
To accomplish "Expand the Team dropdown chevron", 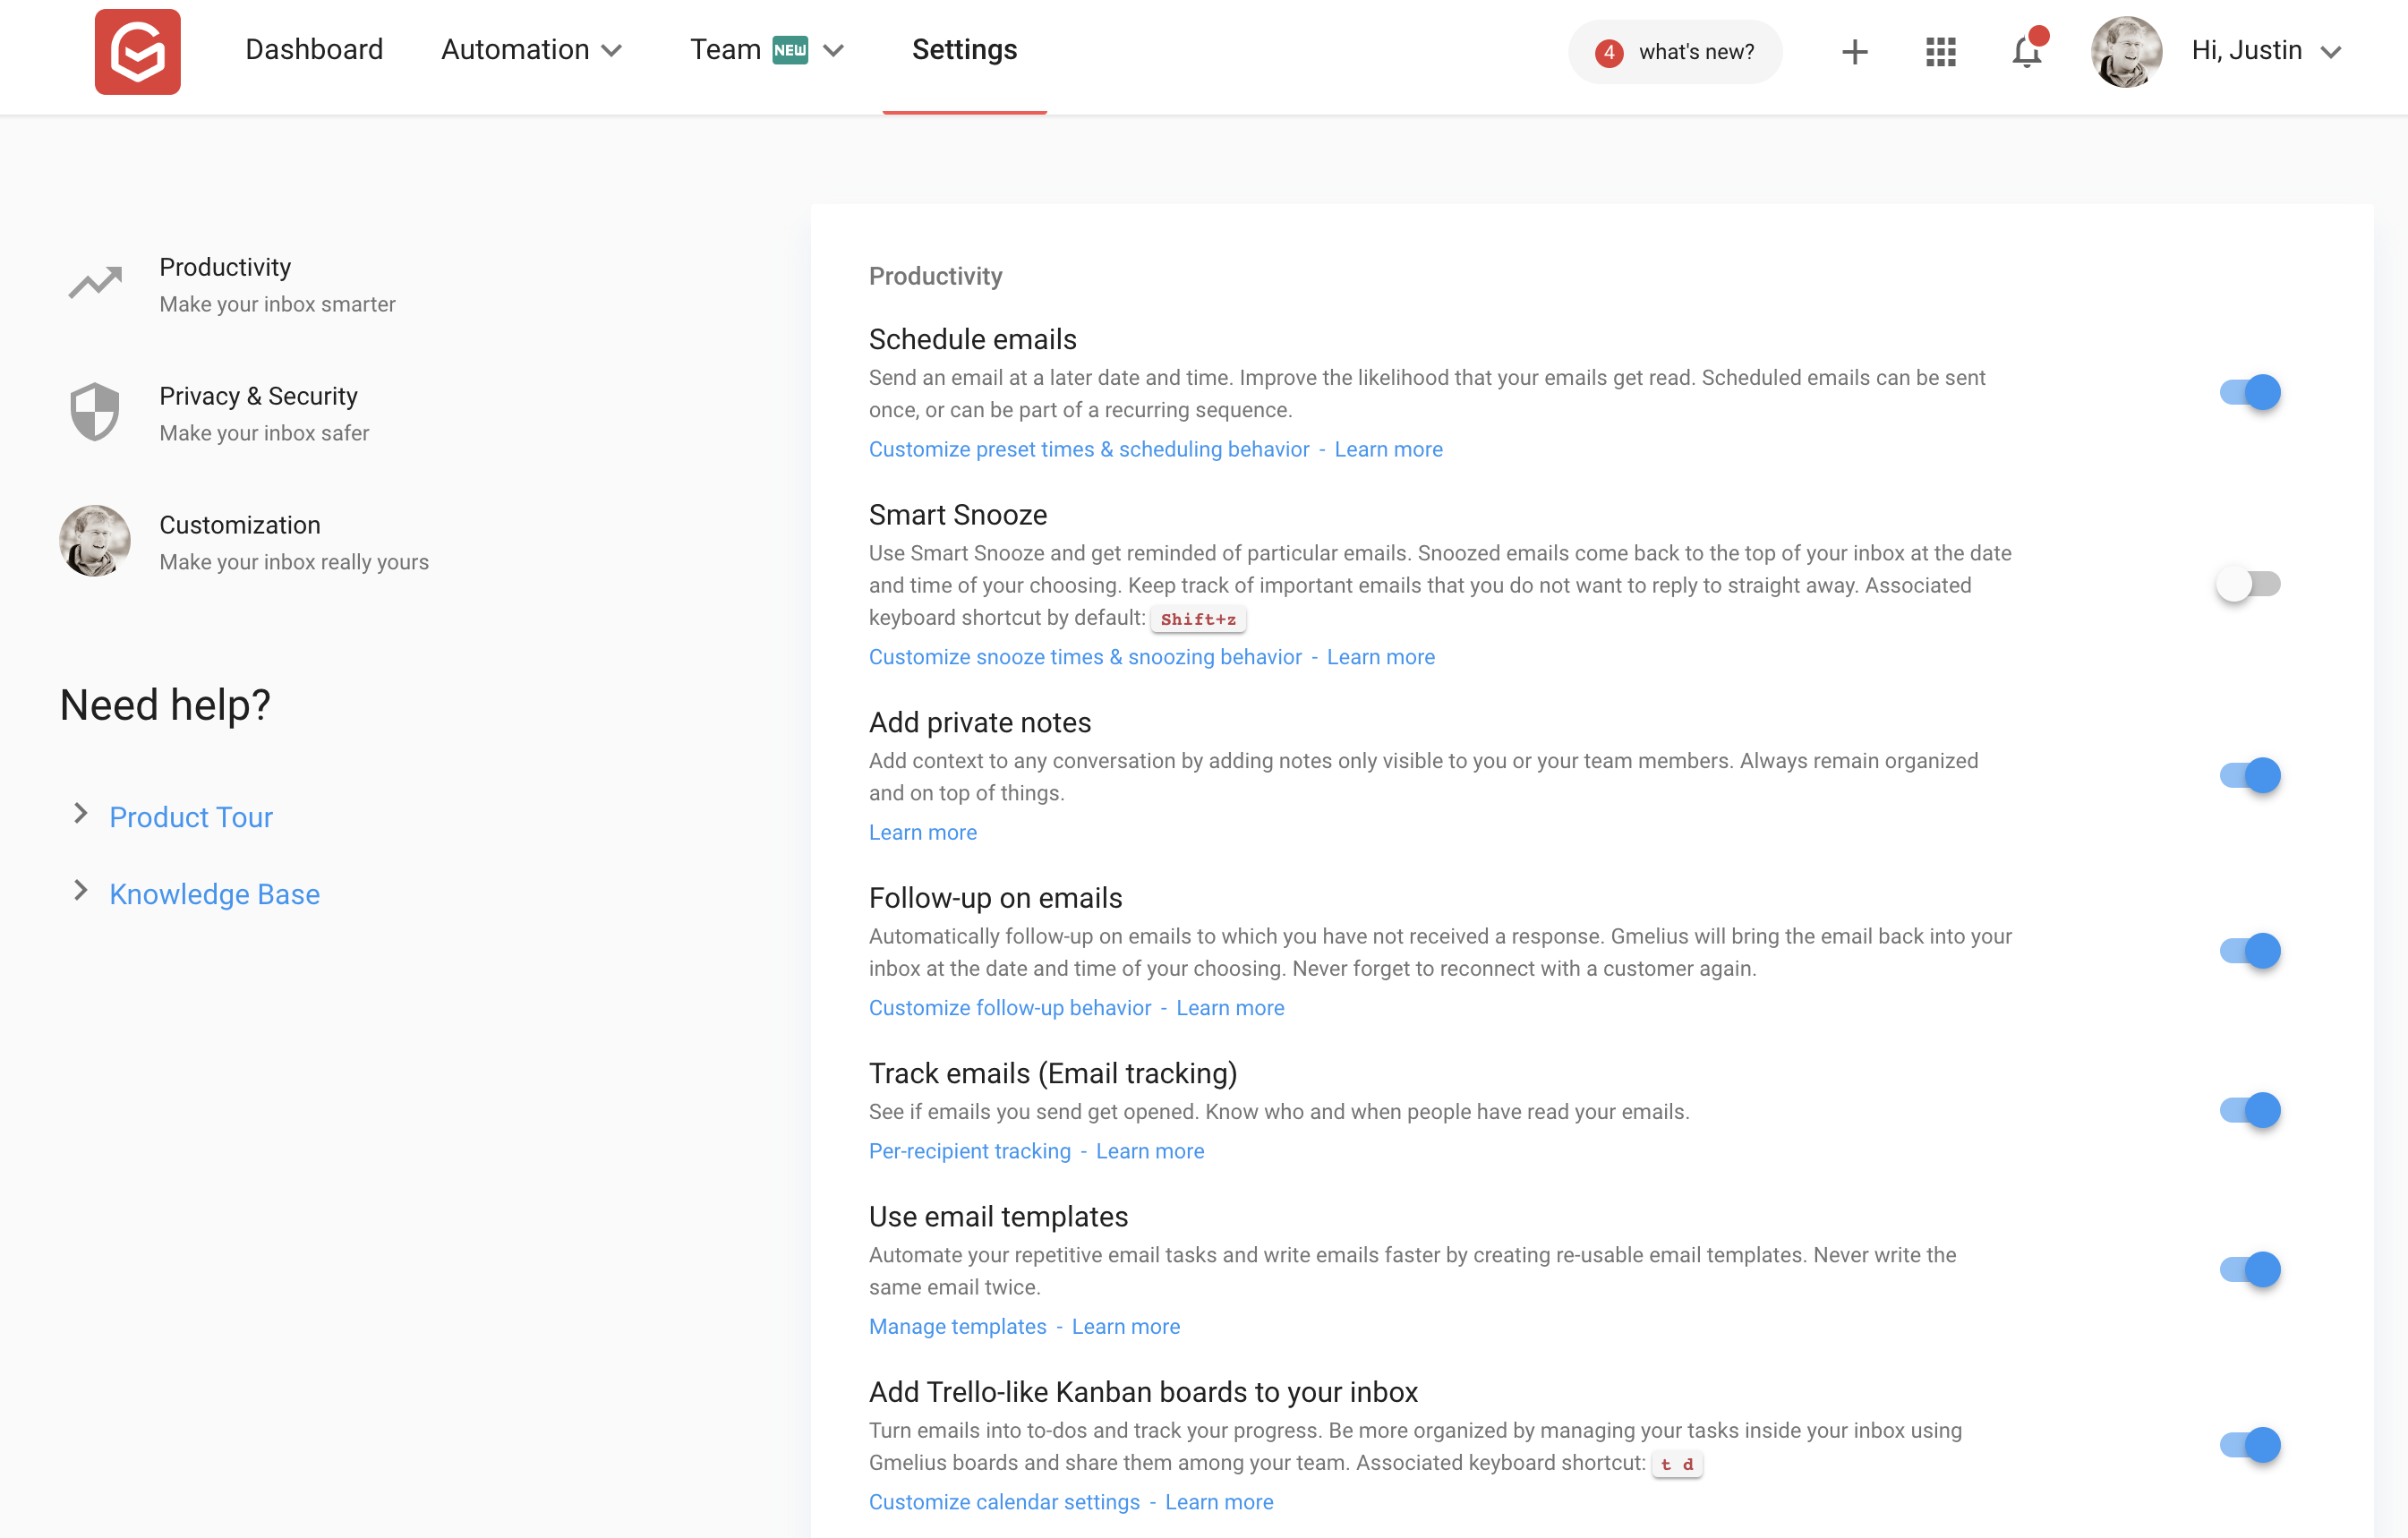I will (834, 51).
